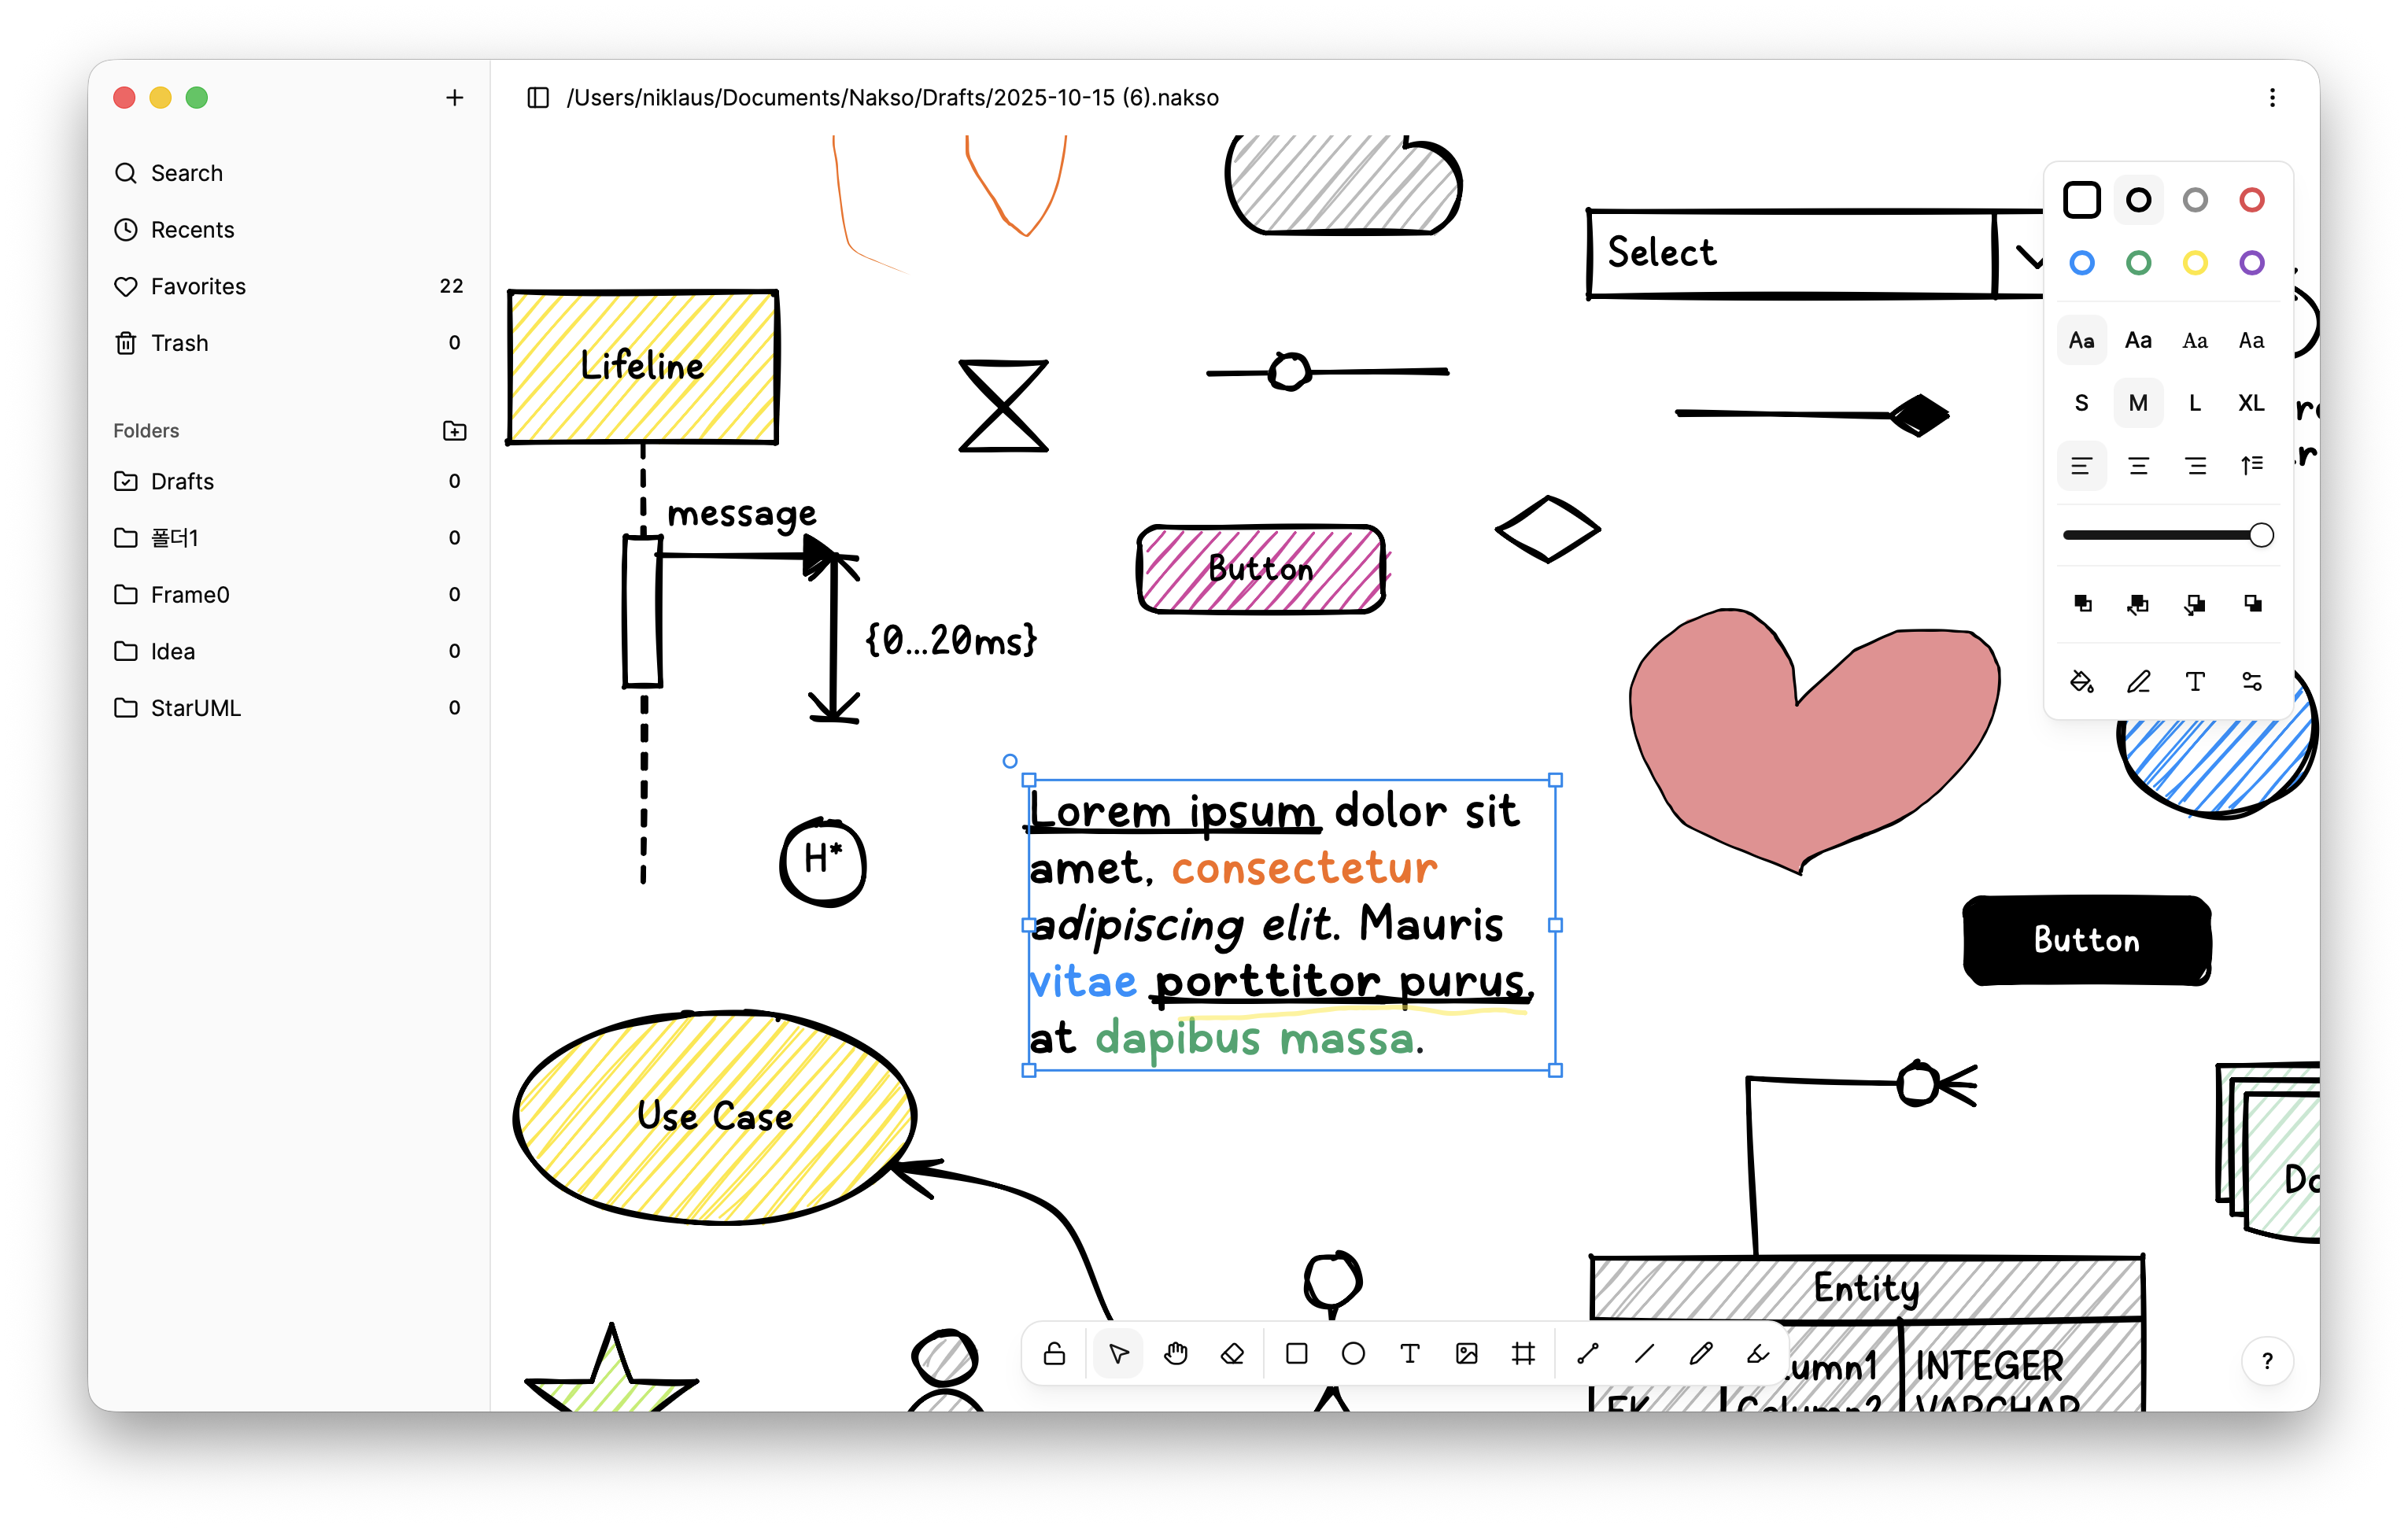Screen dimensions: 2408x1528
Task: Toggle the canvas lock icon
Action: 1054,1354
